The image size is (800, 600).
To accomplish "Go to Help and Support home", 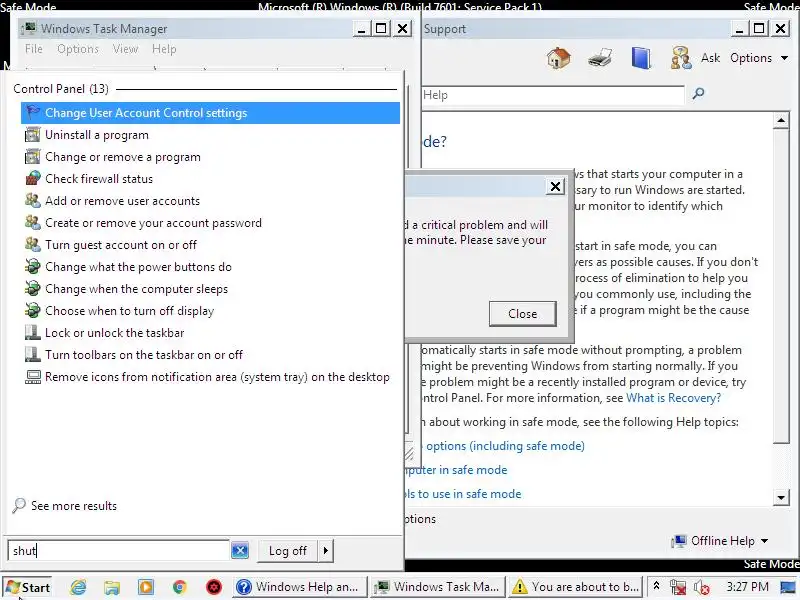I will click(x=559, y=58).
